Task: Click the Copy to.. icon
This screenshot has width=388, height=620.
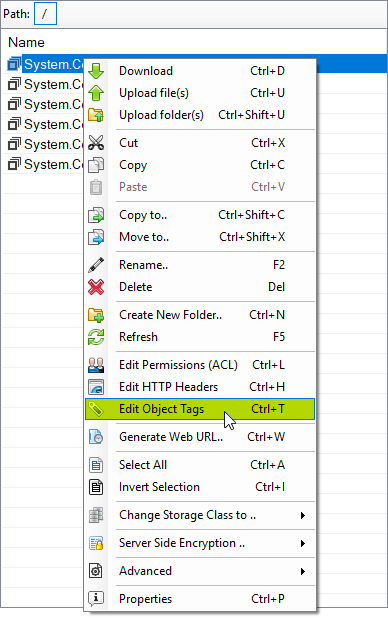Action: click(96, 215)
